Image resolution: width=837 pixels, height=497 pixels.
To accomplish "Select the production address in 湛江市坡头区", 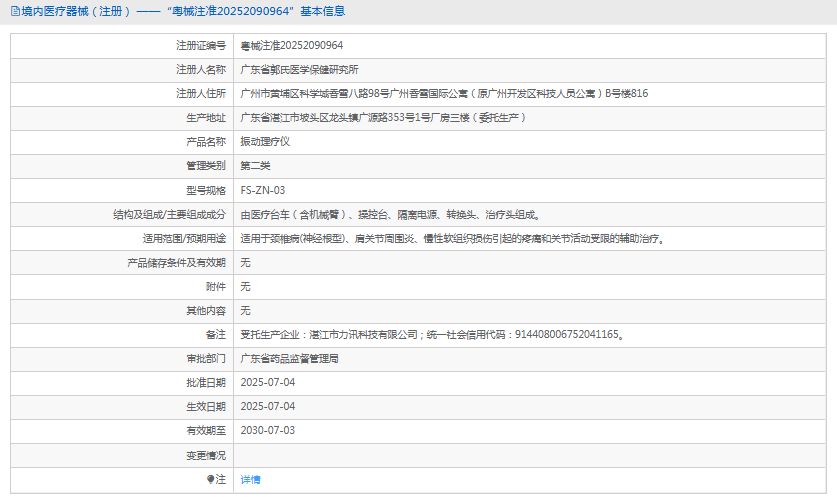I will click(384, 117).
